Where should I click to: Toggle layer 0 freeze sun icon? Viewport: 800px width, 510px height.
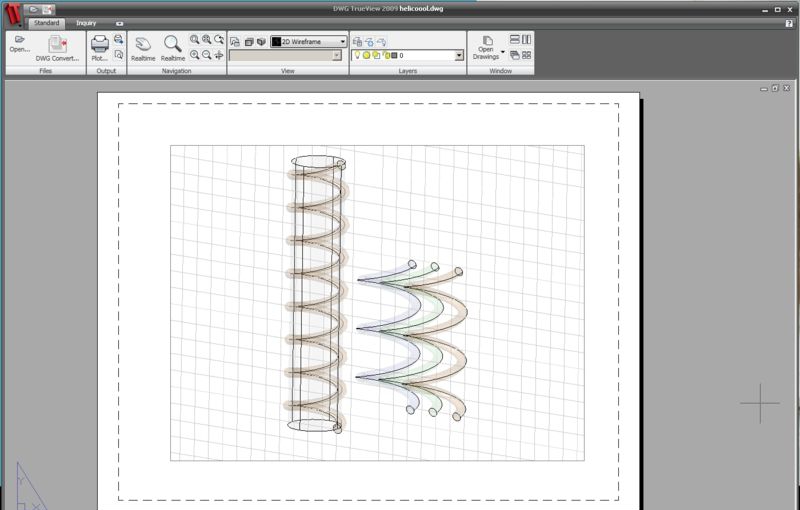[367, 56]
